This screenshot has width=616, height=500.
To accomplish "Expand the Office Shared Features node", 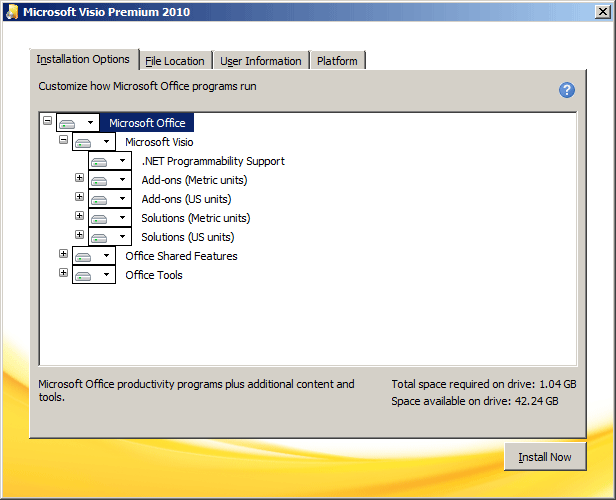I will point(63,253).
